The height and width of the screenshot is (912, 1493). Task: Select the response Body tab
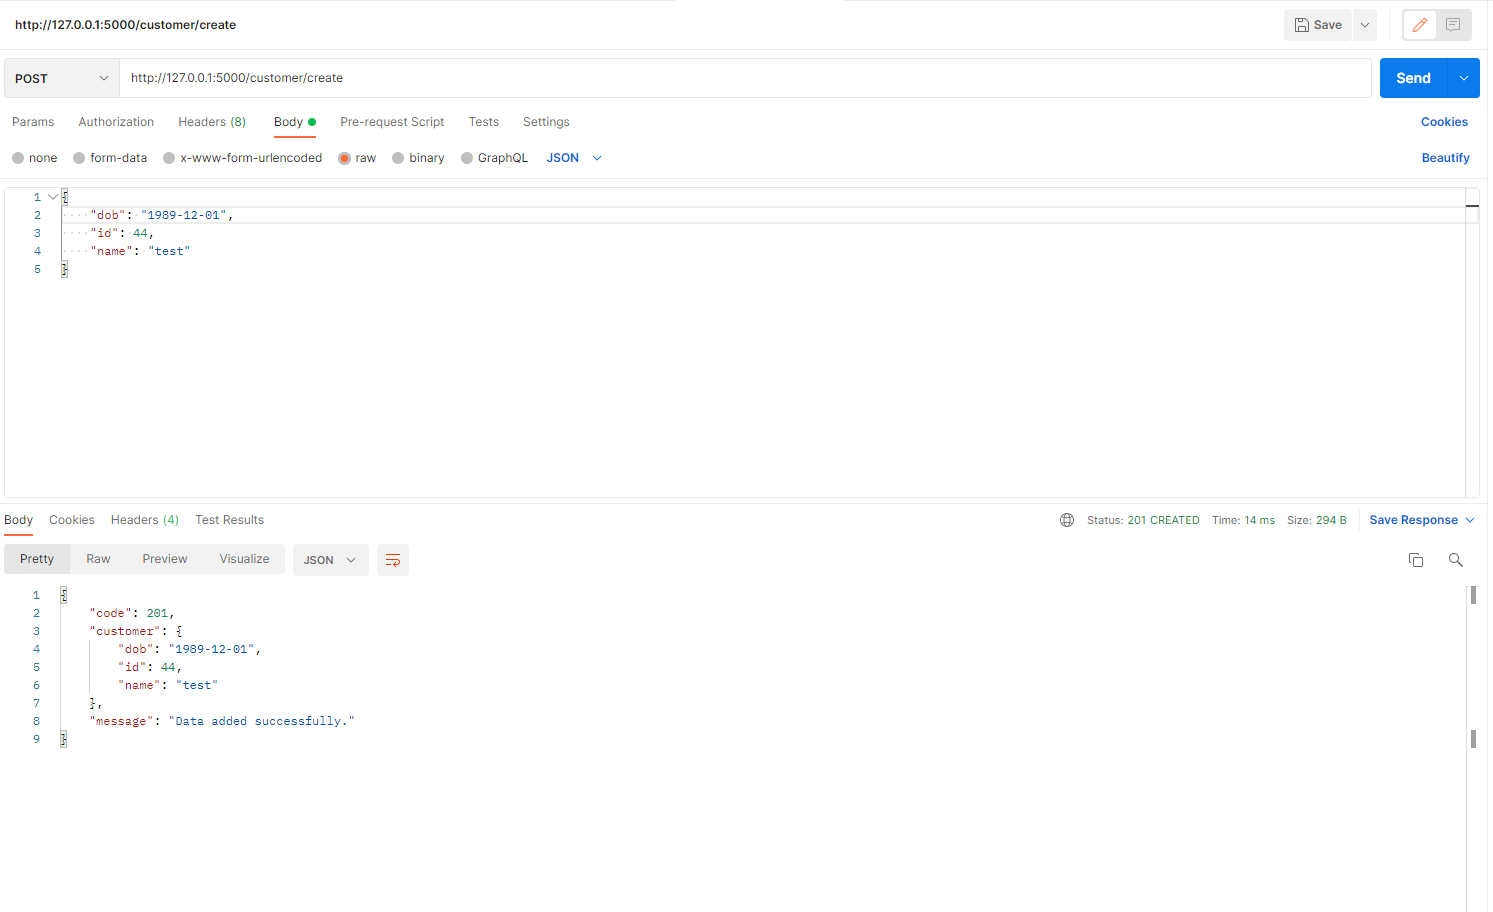18,520
